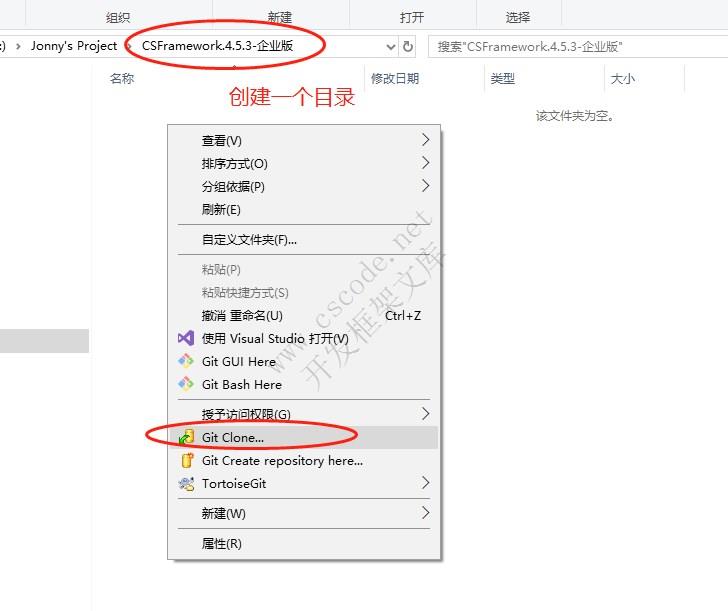Expand the 排序方式(O) submenu arrow
The height and width of the screenshot is (611, 728).
pyautogui.click(x=425, y=163)
